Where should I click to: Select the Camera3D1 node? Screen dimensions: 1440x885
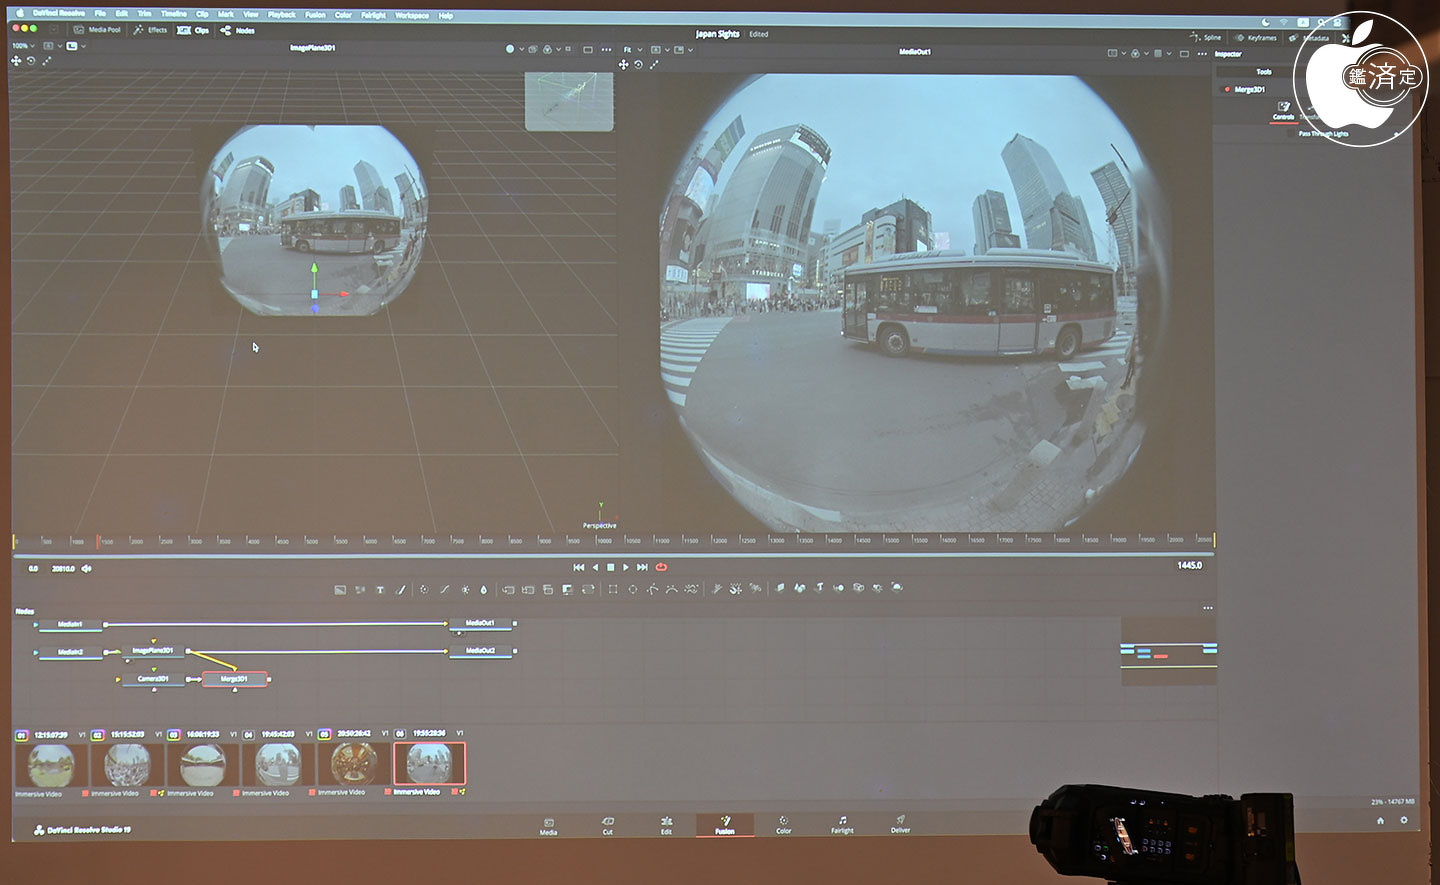click(x=153, y=679)
